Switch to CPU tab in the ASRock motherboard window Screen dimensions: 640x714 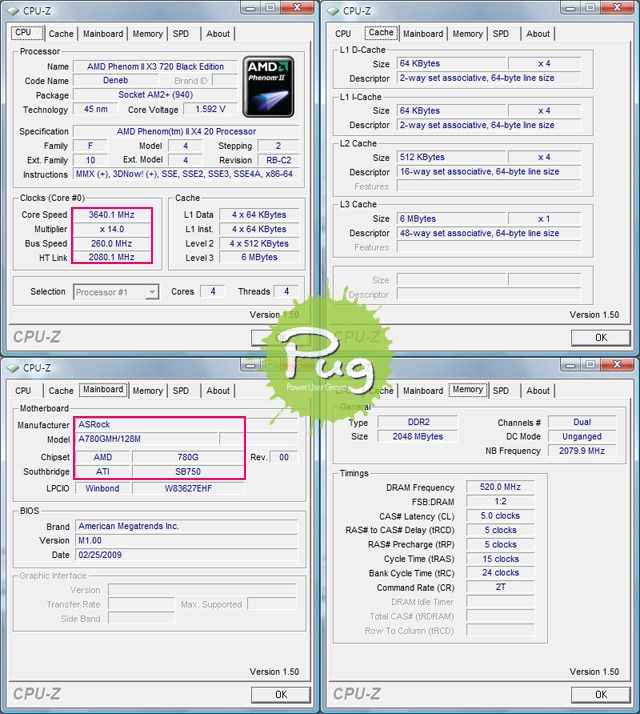(x=23, y=391)
